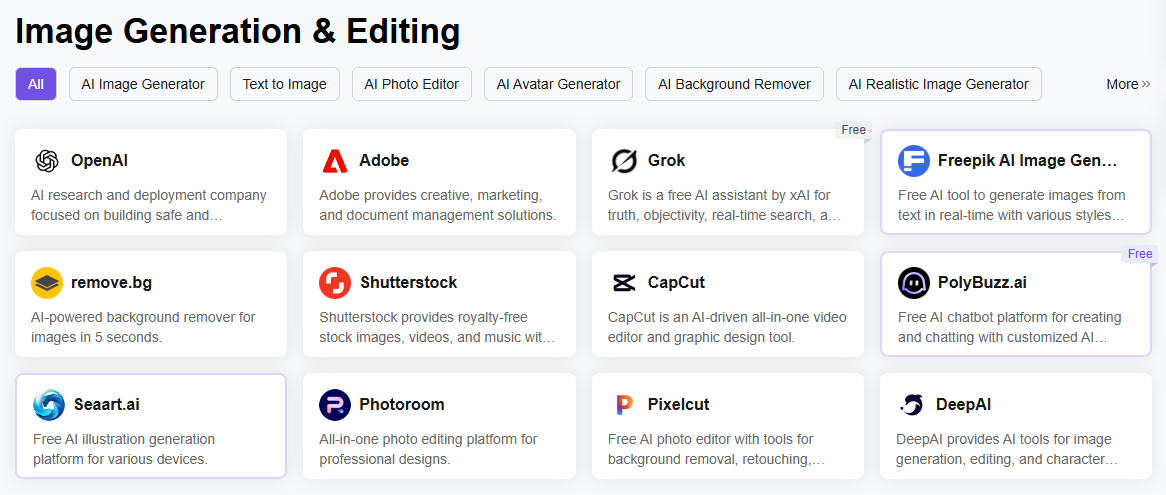Click the Grok logo icon

624,161
